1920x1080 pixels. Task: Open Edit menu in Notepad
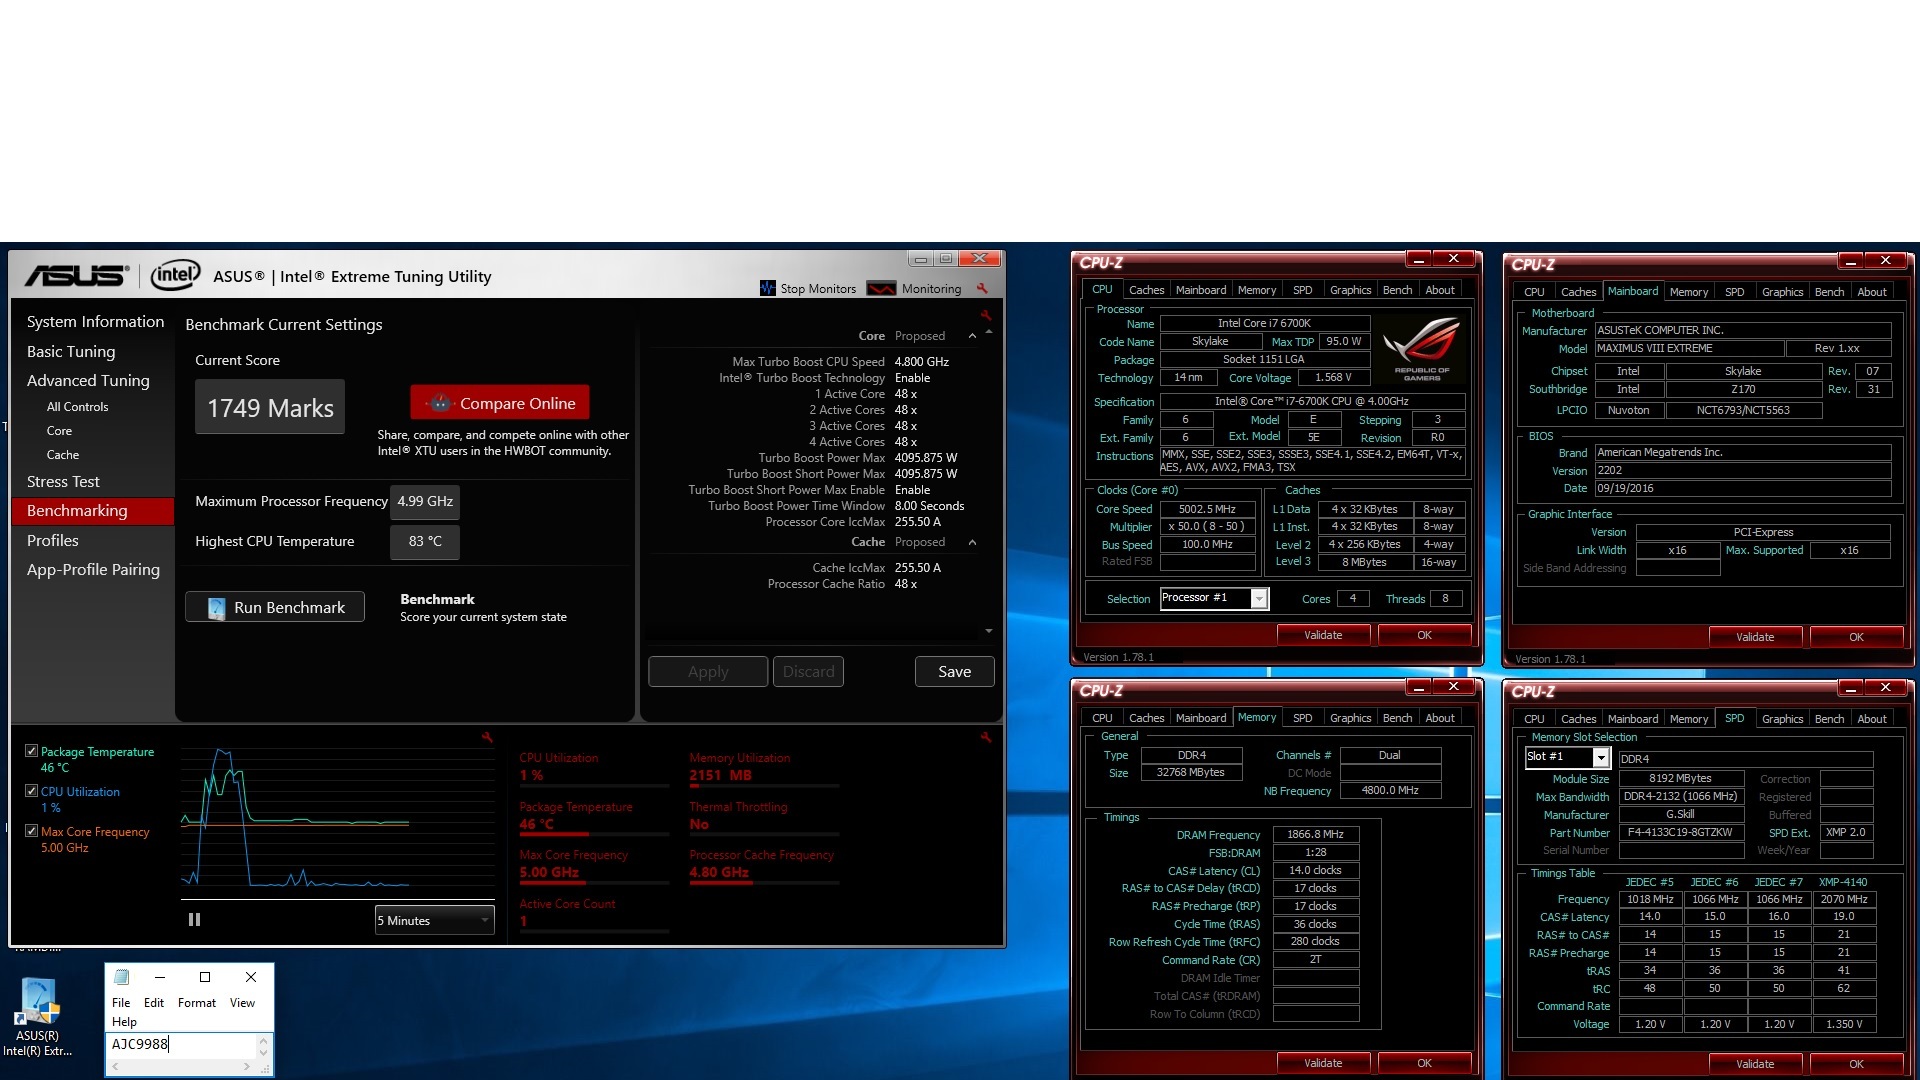coord(154,1003)
